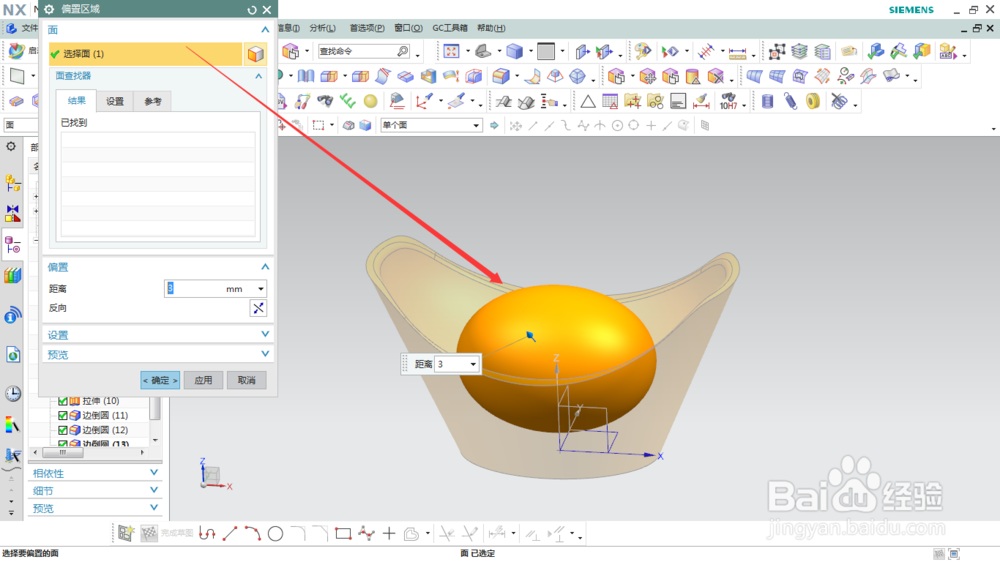Click the magnifier in the 查找命令 box

(x=402, y=51)
